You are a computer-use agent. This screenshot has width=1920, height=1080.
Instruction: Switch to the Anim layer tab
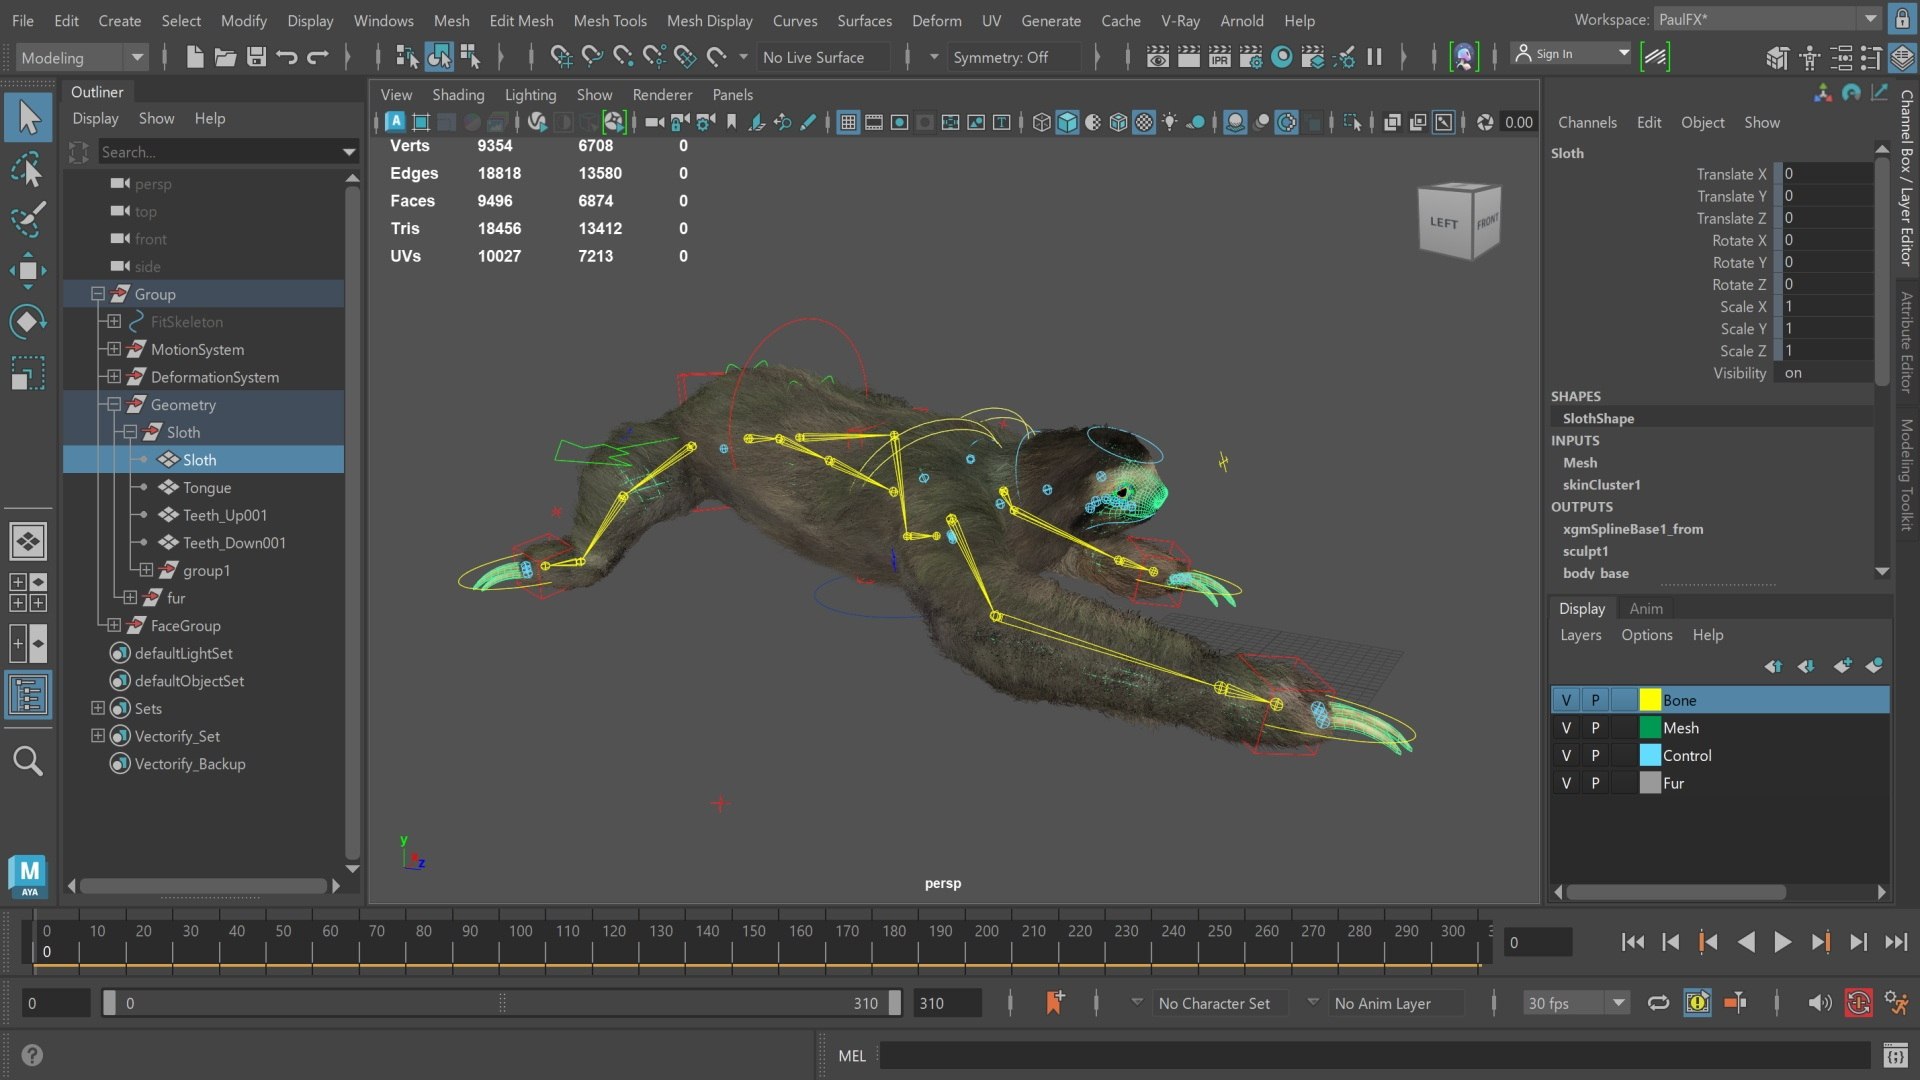pos(1646,608)
